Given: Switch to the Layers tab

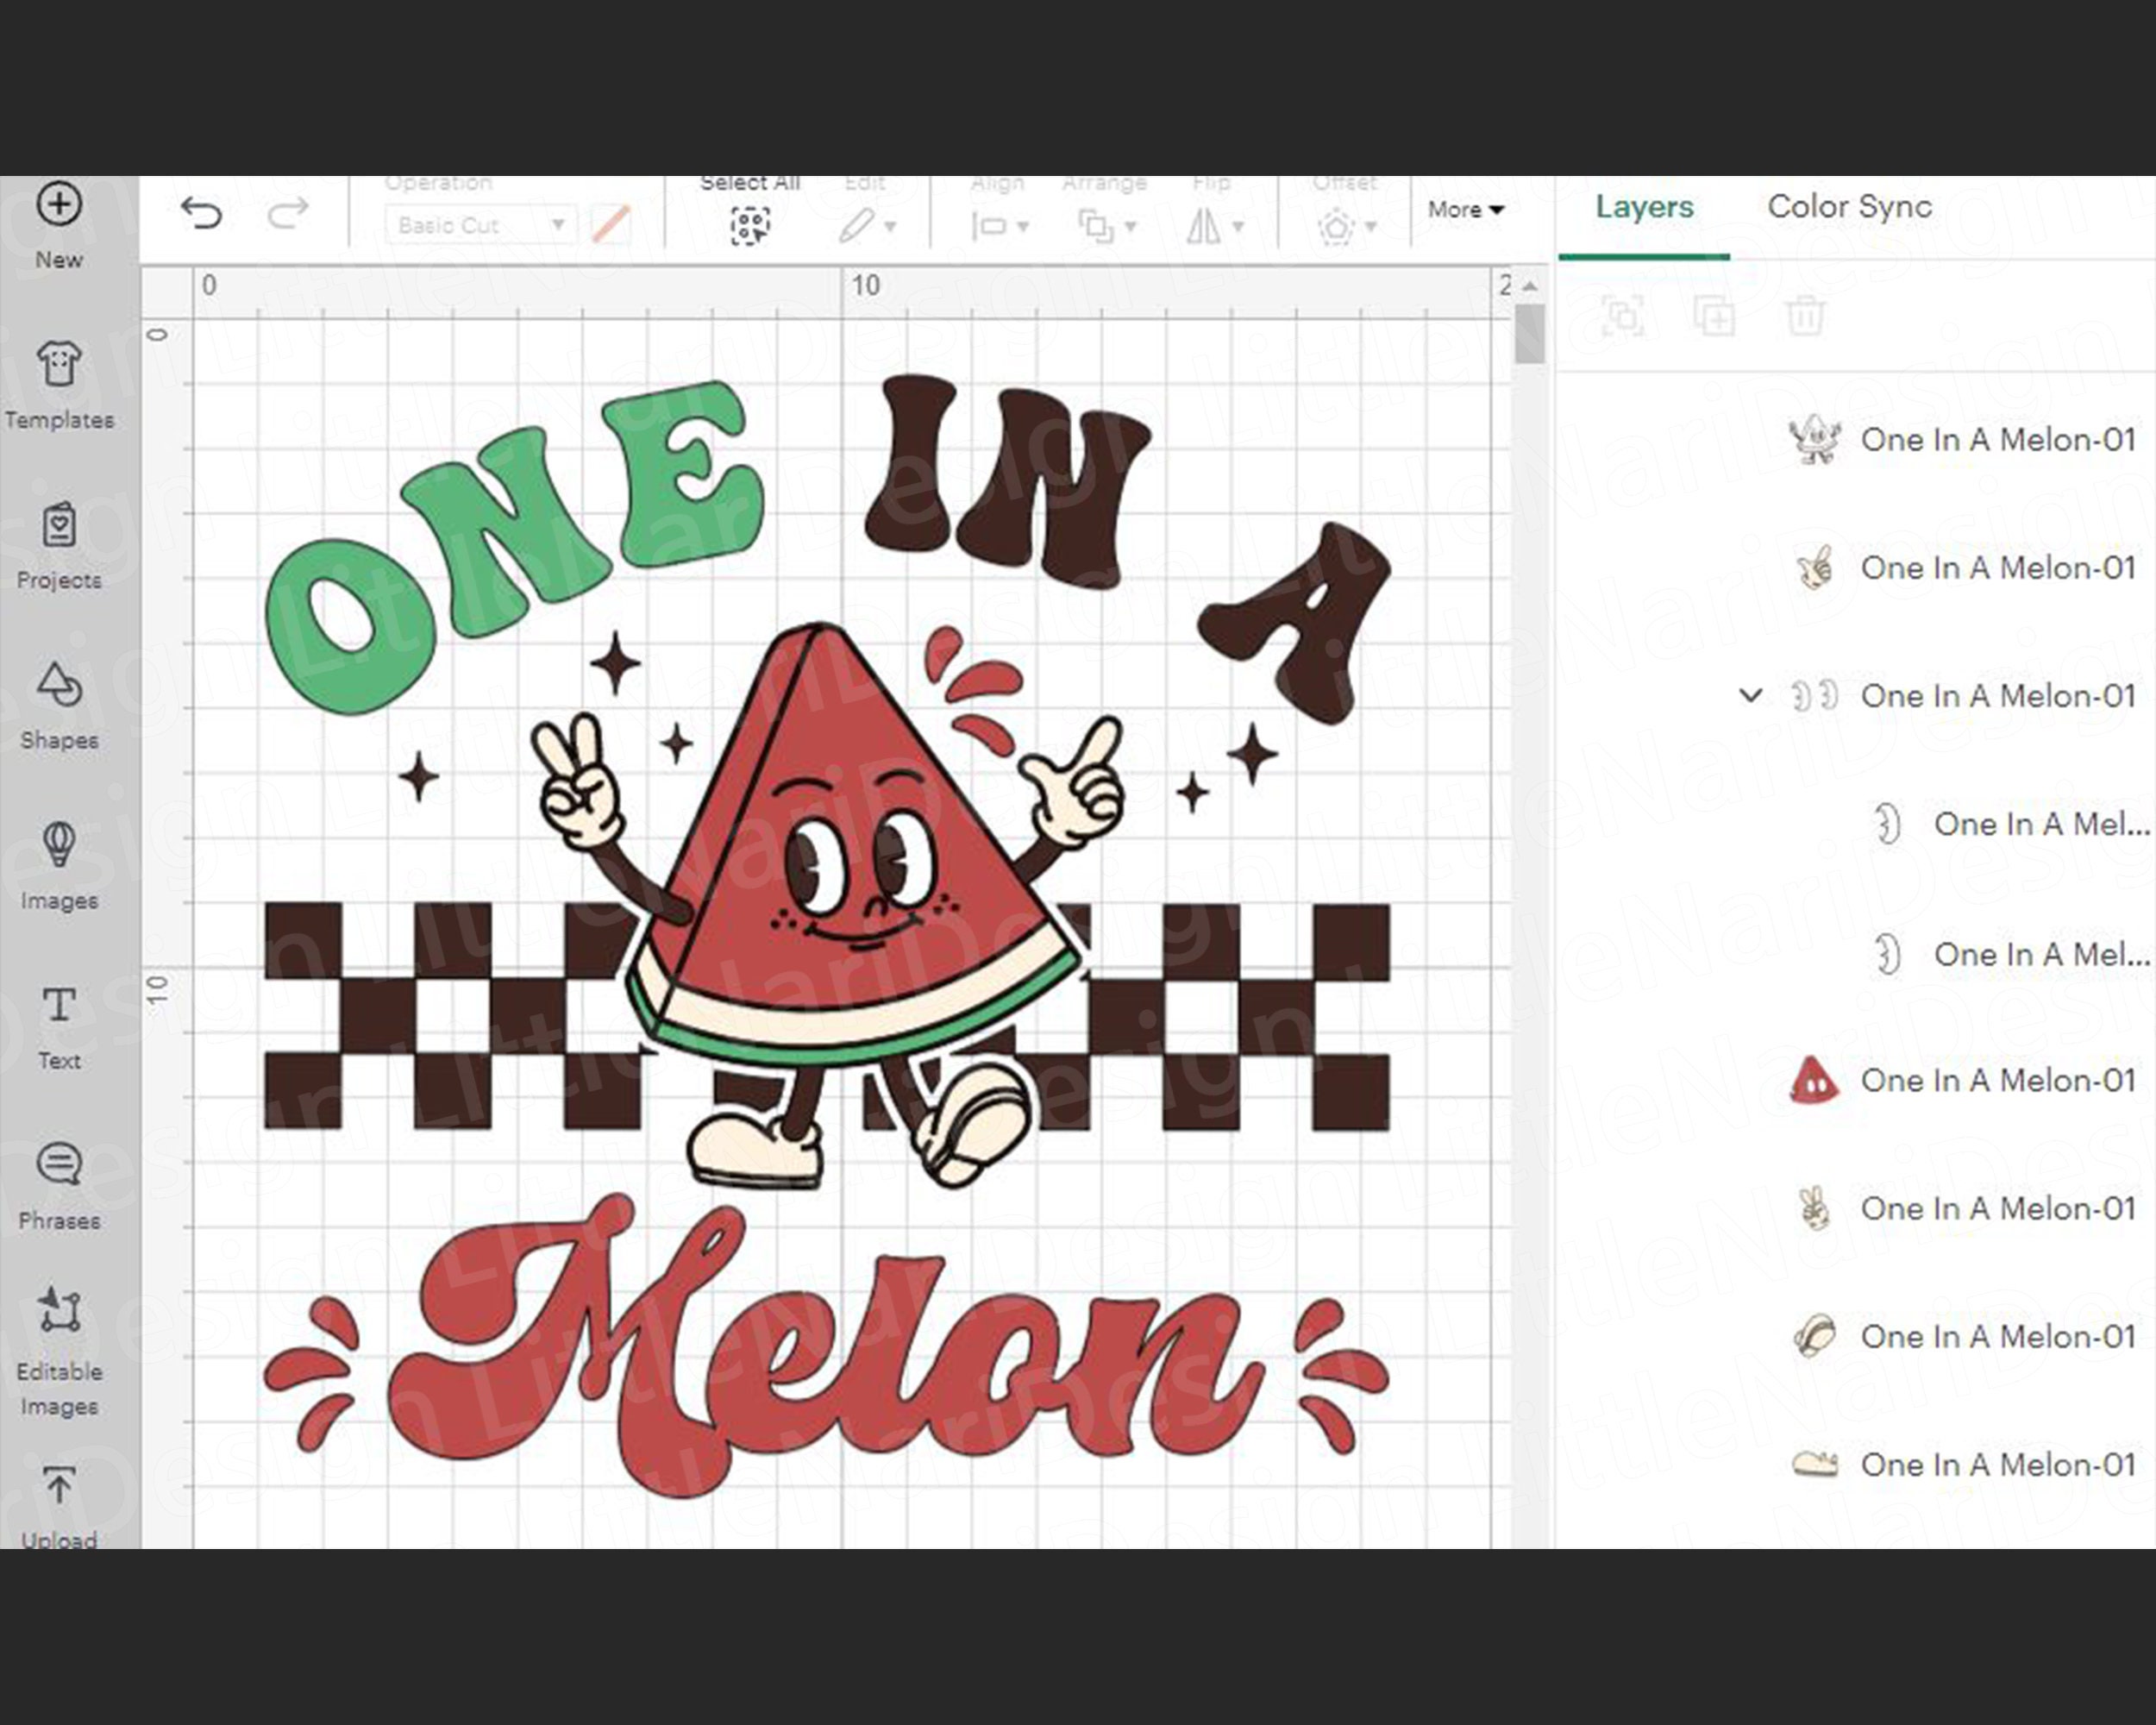Looking at the screenshot, I should [1644, 207].
